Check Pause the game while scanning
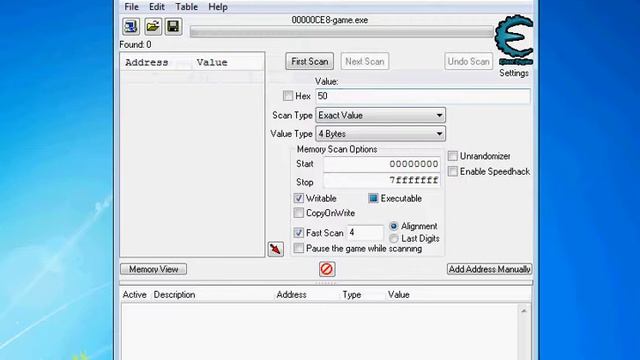This screenshot has height=360, width=640. (x=298, y=249)
